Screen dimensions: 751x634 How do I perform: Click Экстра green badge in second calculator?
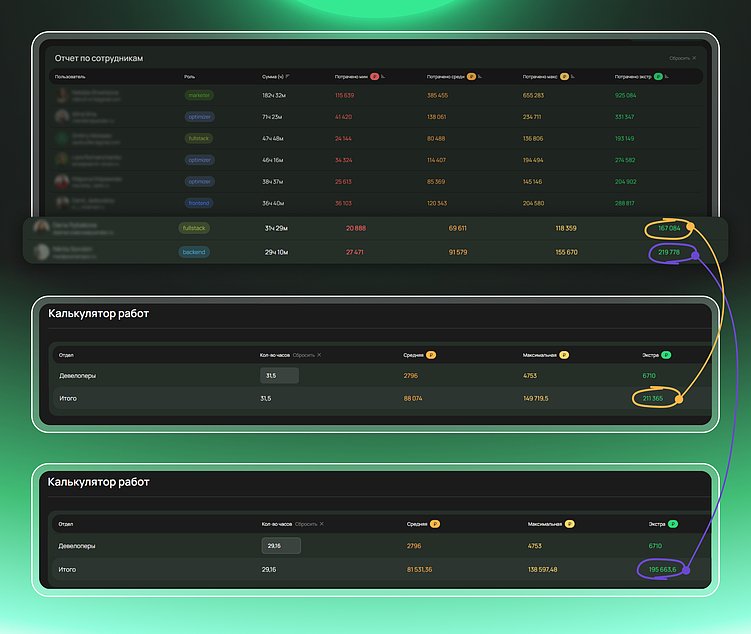tap(673, 524)
